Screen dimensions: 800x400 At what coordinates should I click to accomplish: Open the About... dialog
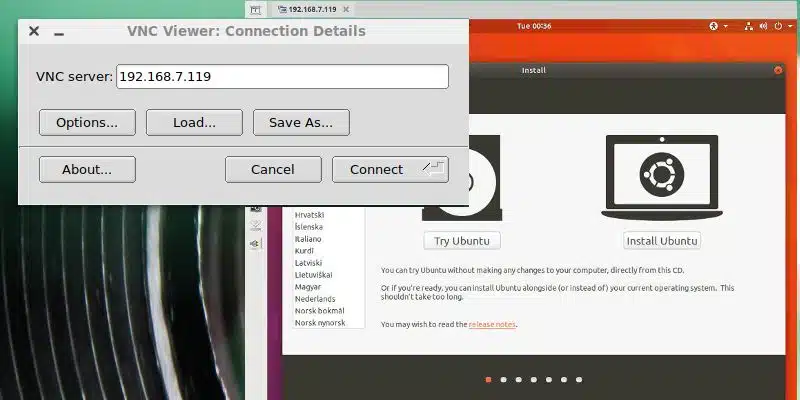coord(87,169)
